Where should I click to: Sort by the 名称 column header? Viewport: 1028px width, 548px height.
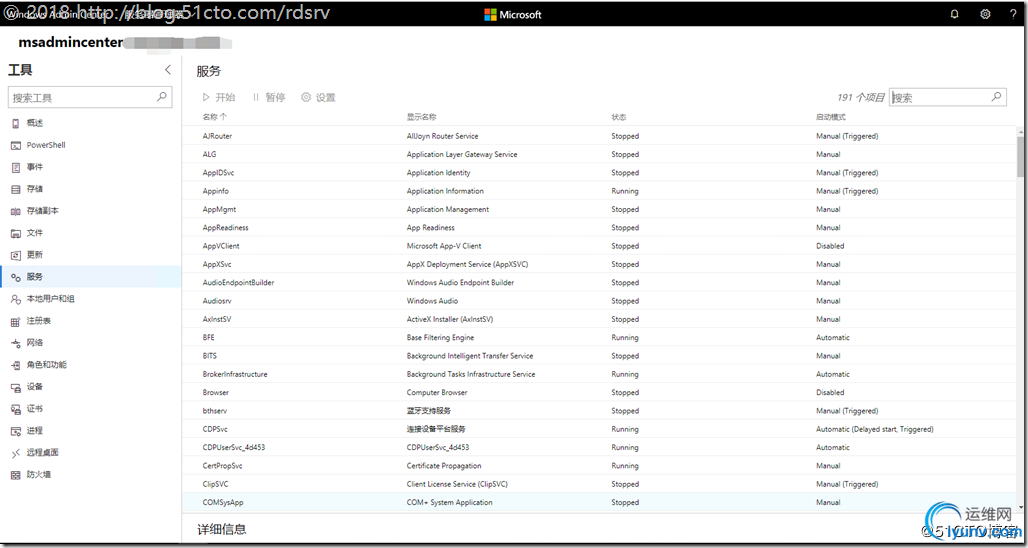215,117
